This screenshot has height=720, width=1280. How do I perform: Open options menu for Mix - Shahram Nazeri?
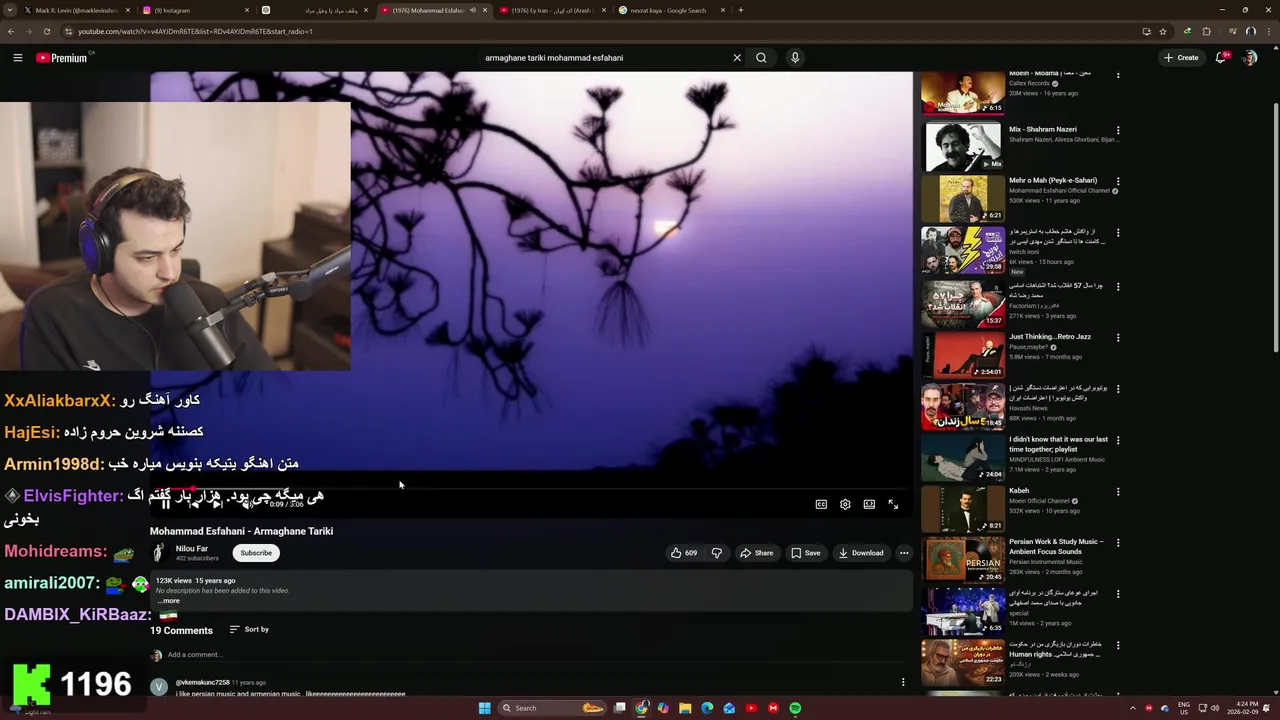click(x=1118, y=130)
